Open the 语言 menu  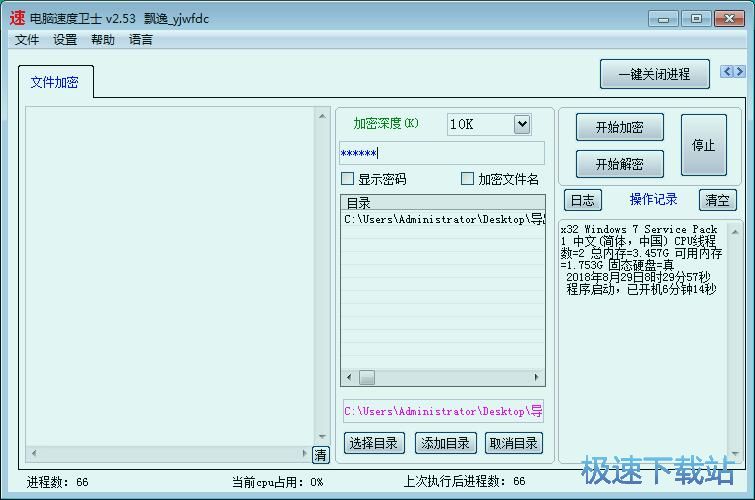click(141, 39)
